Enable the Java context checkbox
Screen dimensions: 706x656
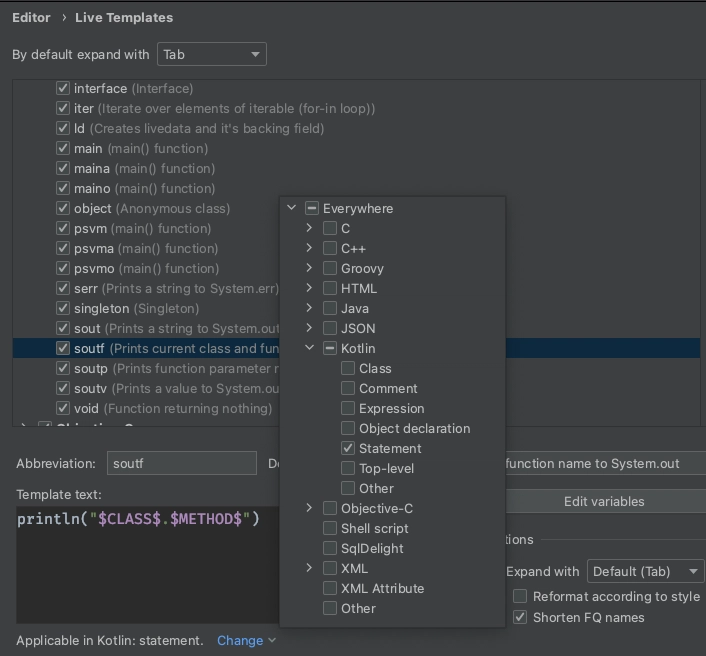click(x=330, y=308)
